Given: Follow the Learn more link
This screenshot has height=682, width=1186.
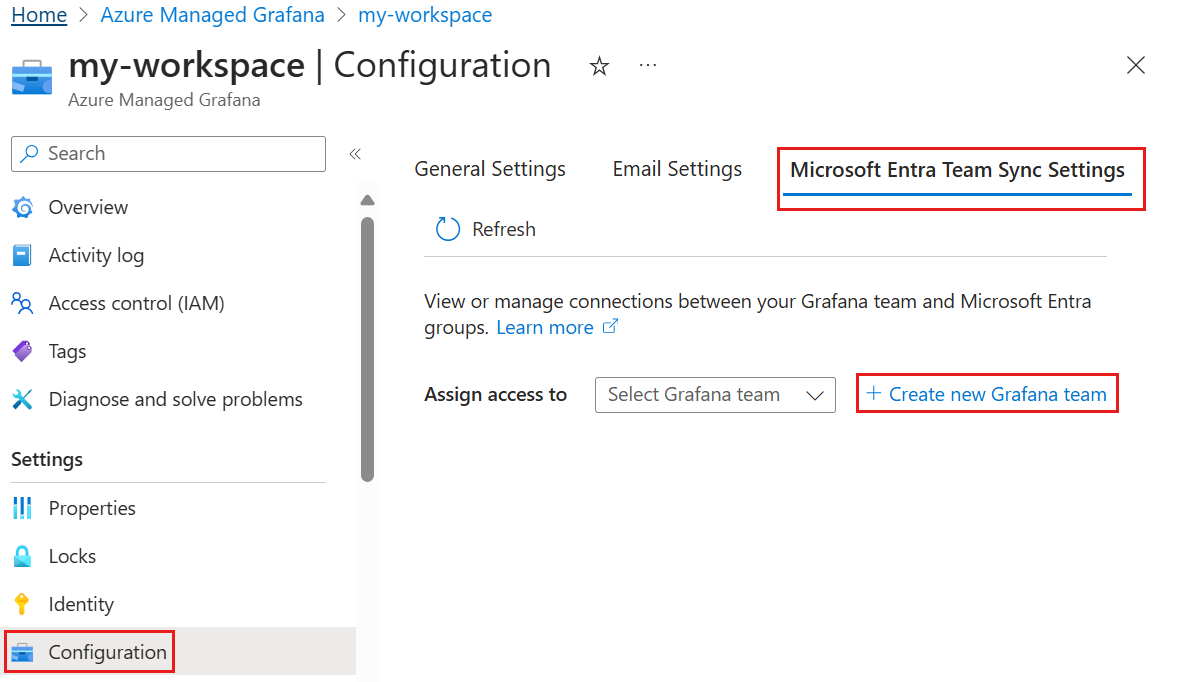Looking at the screenshot, I should [546, 327].
